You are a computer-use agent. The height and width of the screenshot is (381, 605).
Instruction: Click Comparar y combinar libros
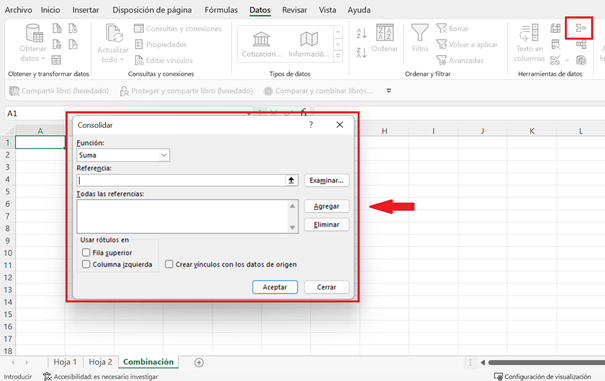pyautogui.click(x=318, y=91)
